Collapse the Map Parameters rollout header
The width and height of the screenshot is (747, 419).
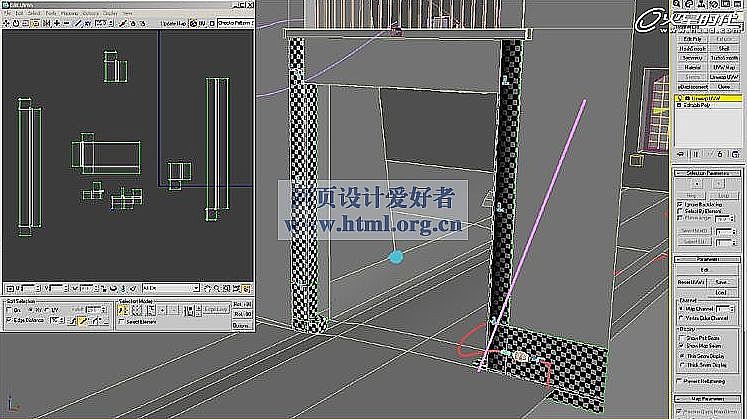pos(708,399)
